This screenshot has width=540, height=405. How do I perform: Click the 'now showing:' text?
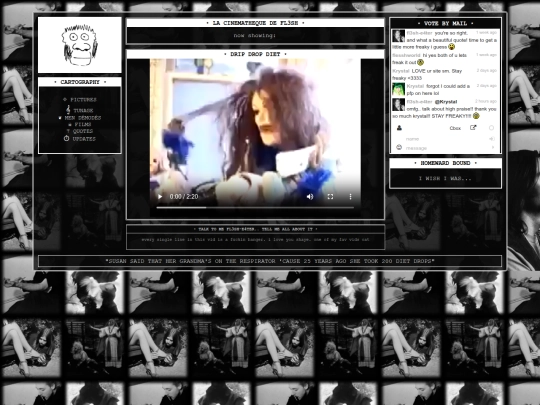tap(255, 35)
